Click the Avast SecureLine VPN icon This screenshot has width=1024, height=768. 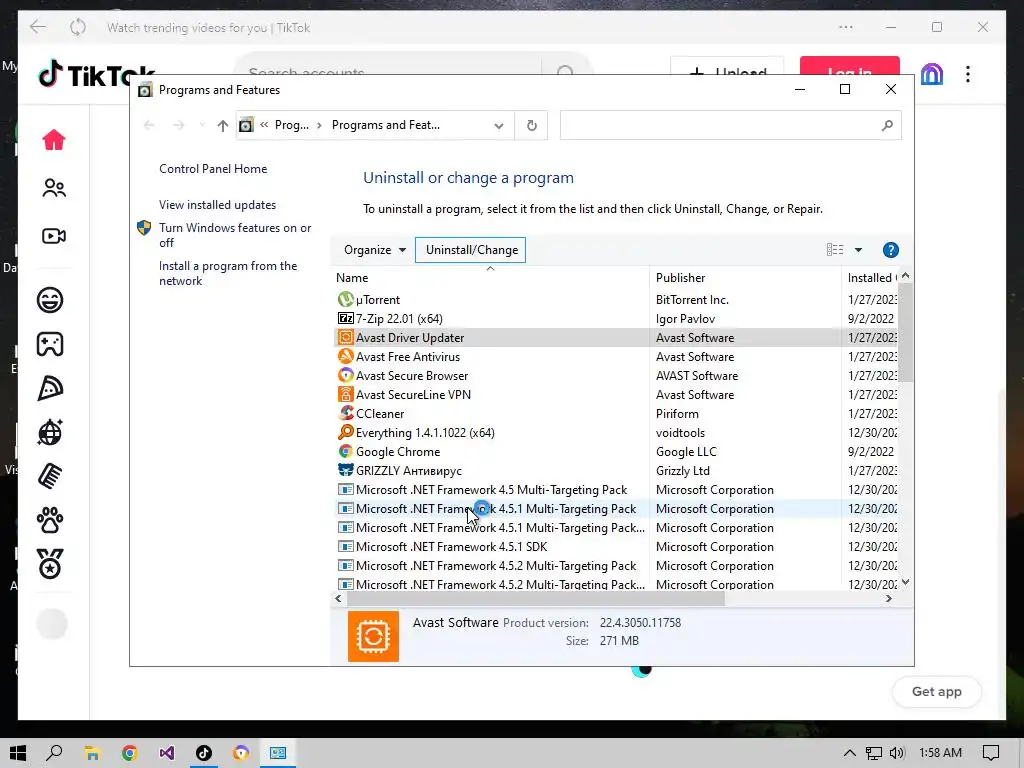coord(345,394)
